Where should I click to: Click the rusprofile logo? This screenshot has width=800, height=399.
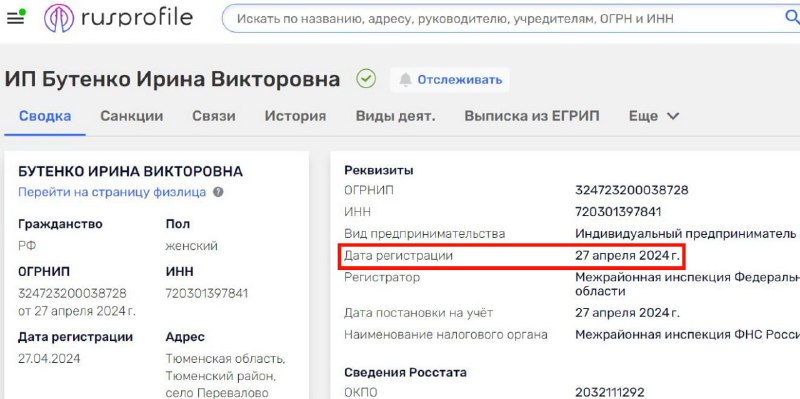118,18
